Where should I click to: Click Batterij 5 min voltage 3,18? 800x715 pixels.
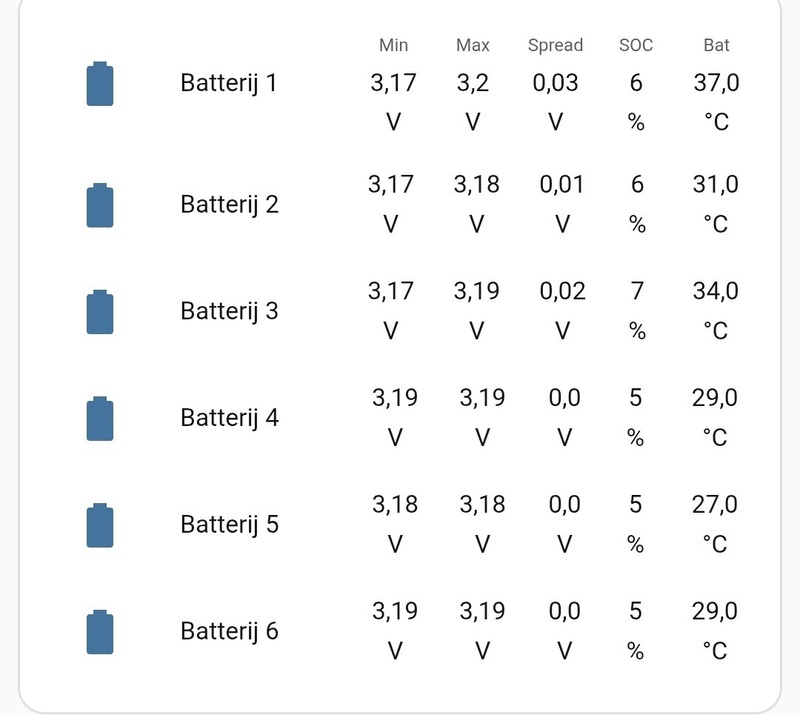395,504
